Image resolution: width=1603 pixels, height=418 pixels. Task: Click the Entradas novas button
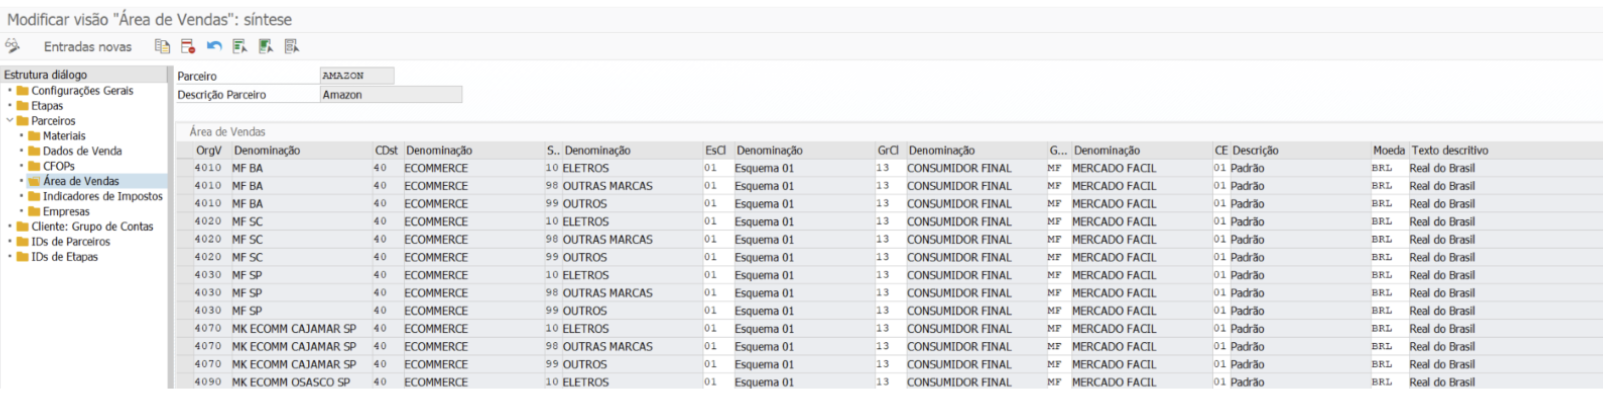(x=88, y=47)
